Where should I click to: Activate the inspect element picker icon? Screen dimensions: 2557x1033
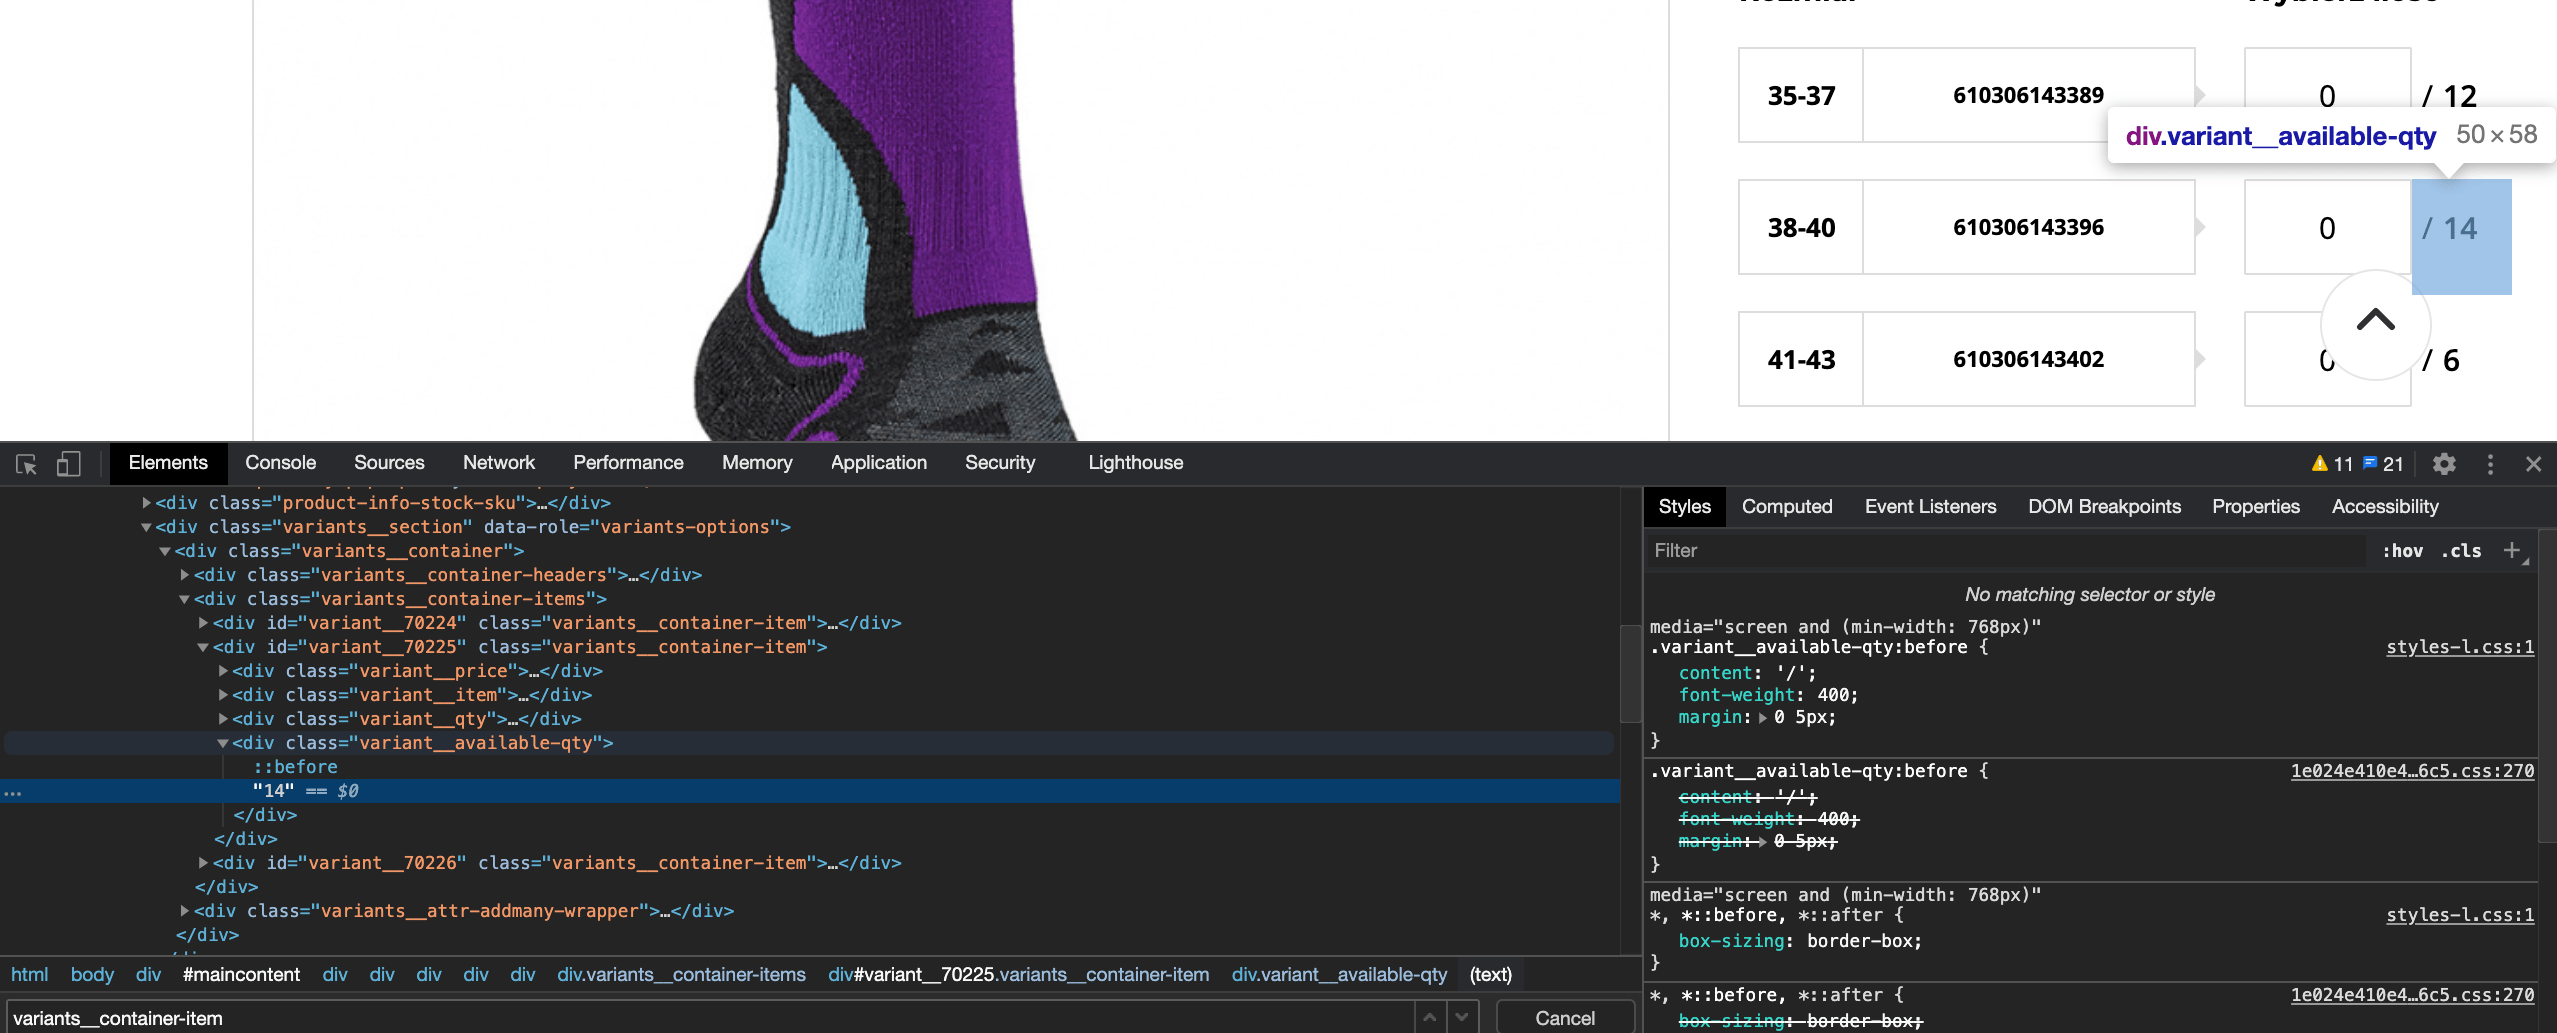pyautogui.click(x=27, y=464)
